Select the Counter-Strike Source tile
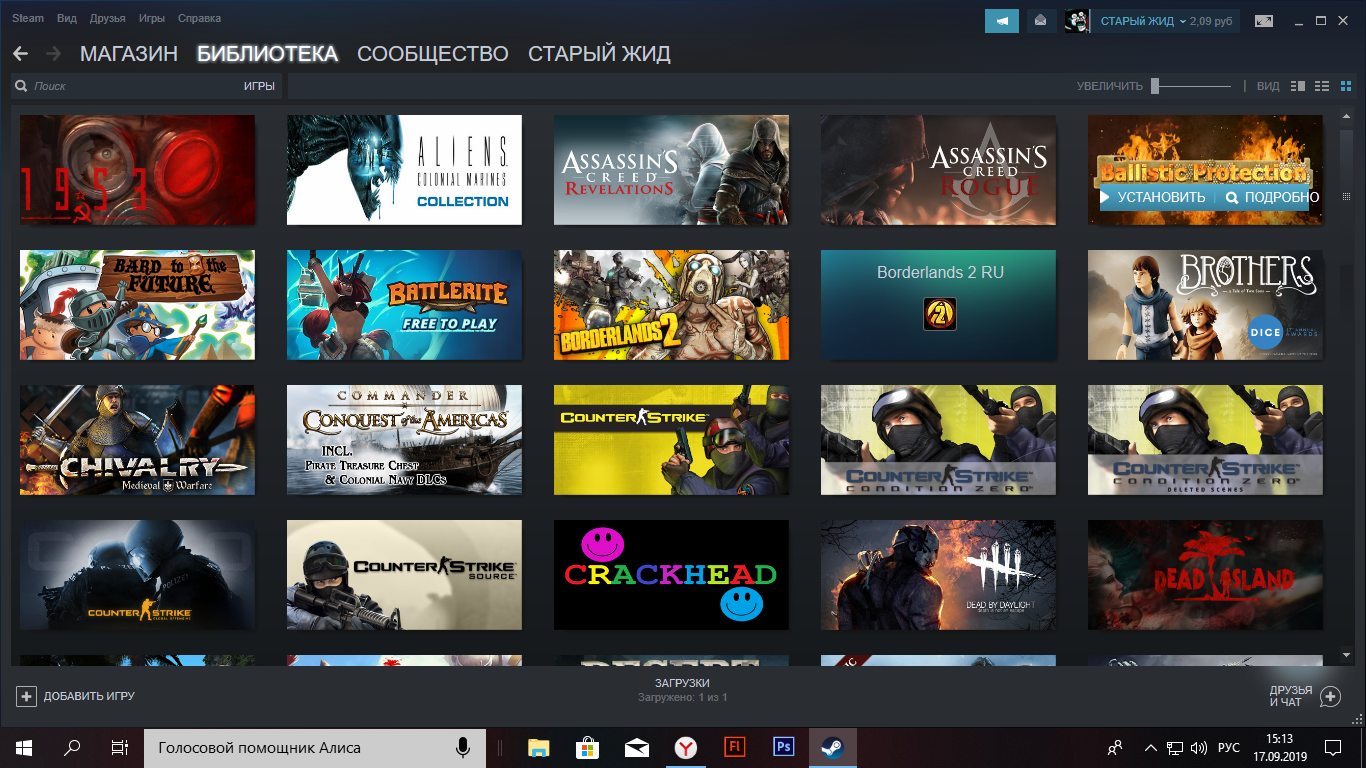This screenshot has height=768, width=1366. [404, 575]
